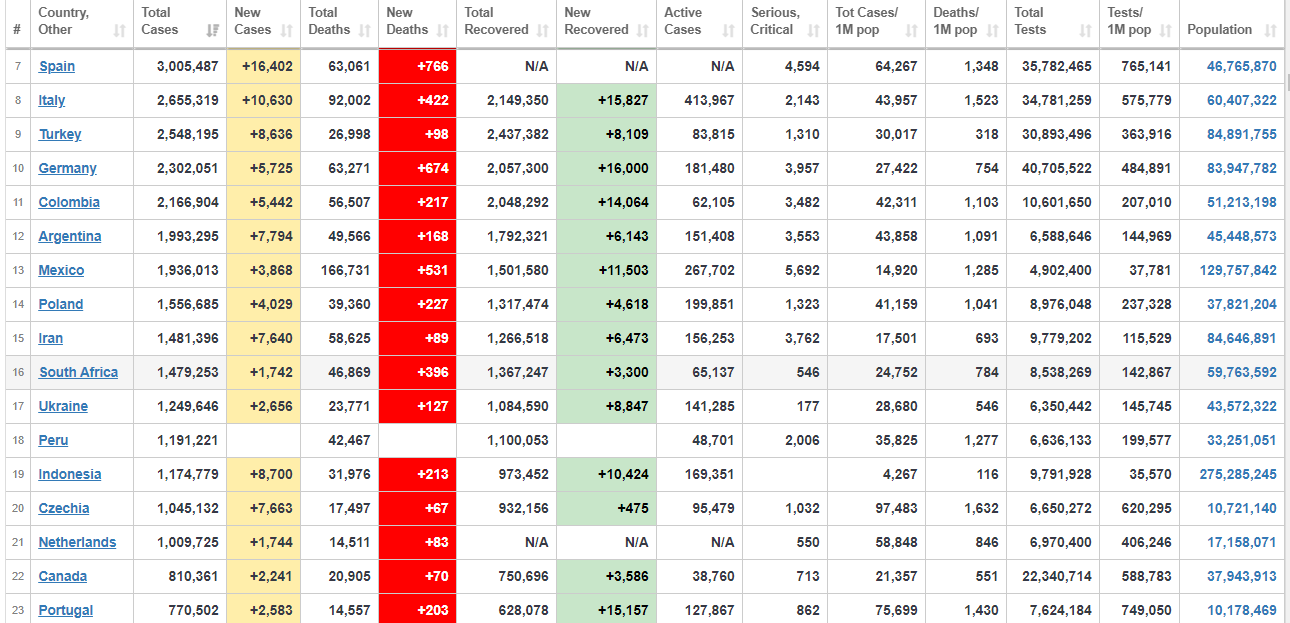This screenshot has width=1290, height=623.
Task: Open the Turkey country link
Action: [x=60, y=134]
